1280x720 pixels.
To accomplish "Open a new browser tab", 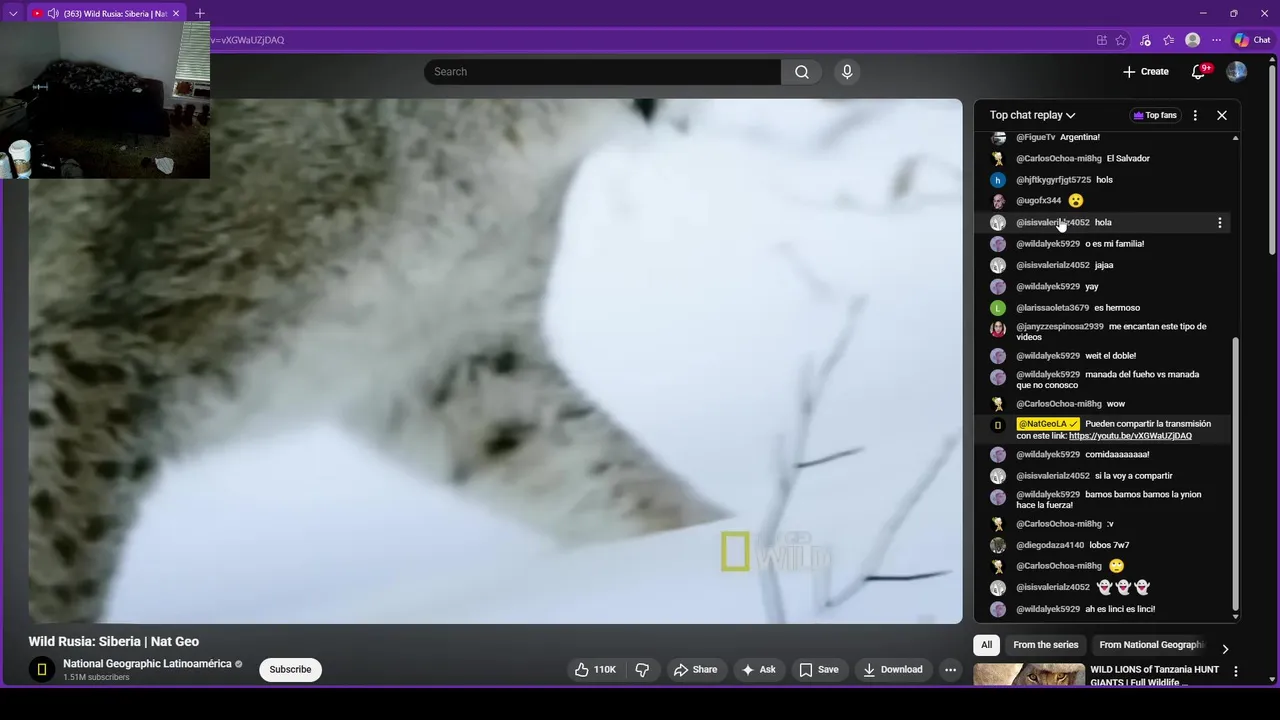I will (200, 14).
